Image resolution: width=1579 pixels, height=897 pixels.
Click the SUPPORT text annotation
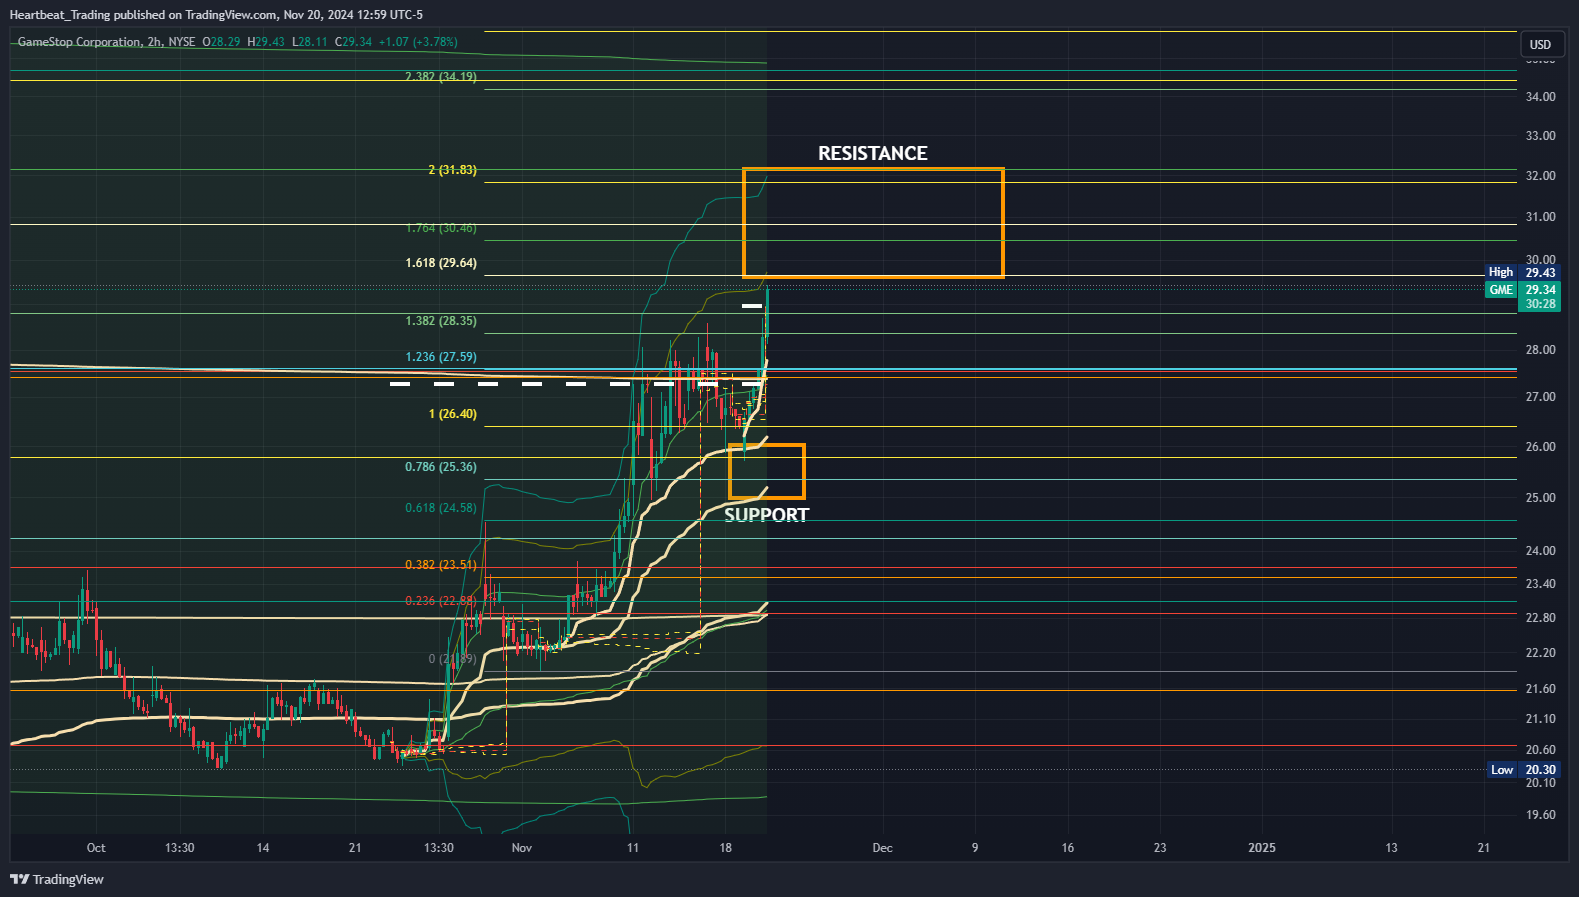click(x=767, y=515)
